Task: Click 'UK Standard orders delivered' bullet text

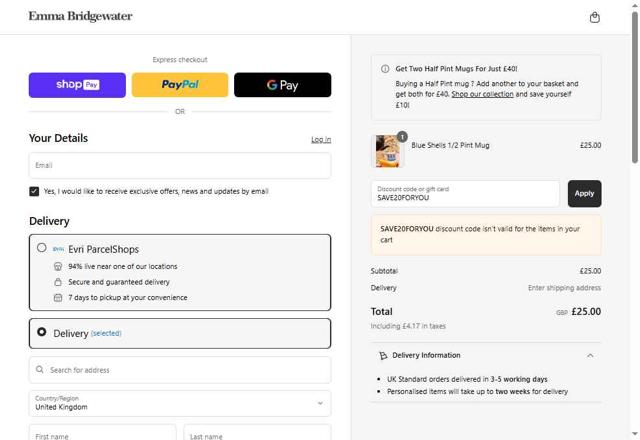Action: pyautogui.click(x=467, y=379)
